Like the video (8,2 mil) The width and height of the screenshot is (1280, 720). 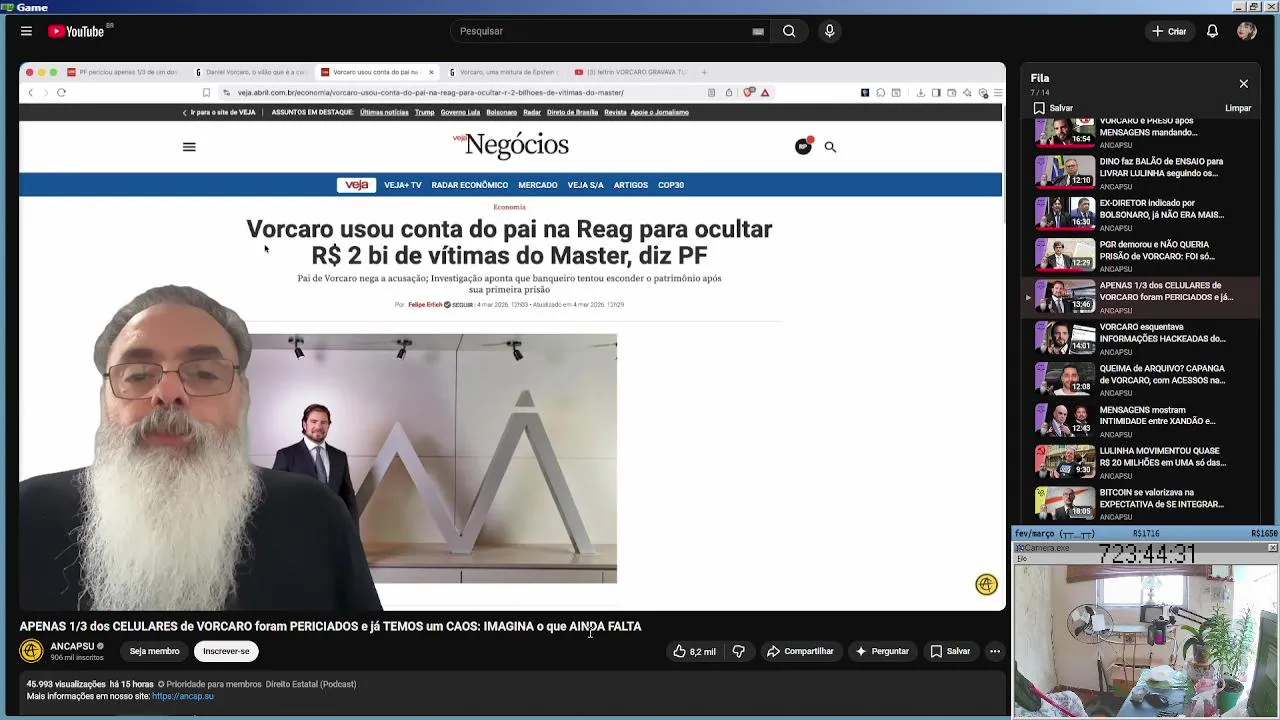694,651
